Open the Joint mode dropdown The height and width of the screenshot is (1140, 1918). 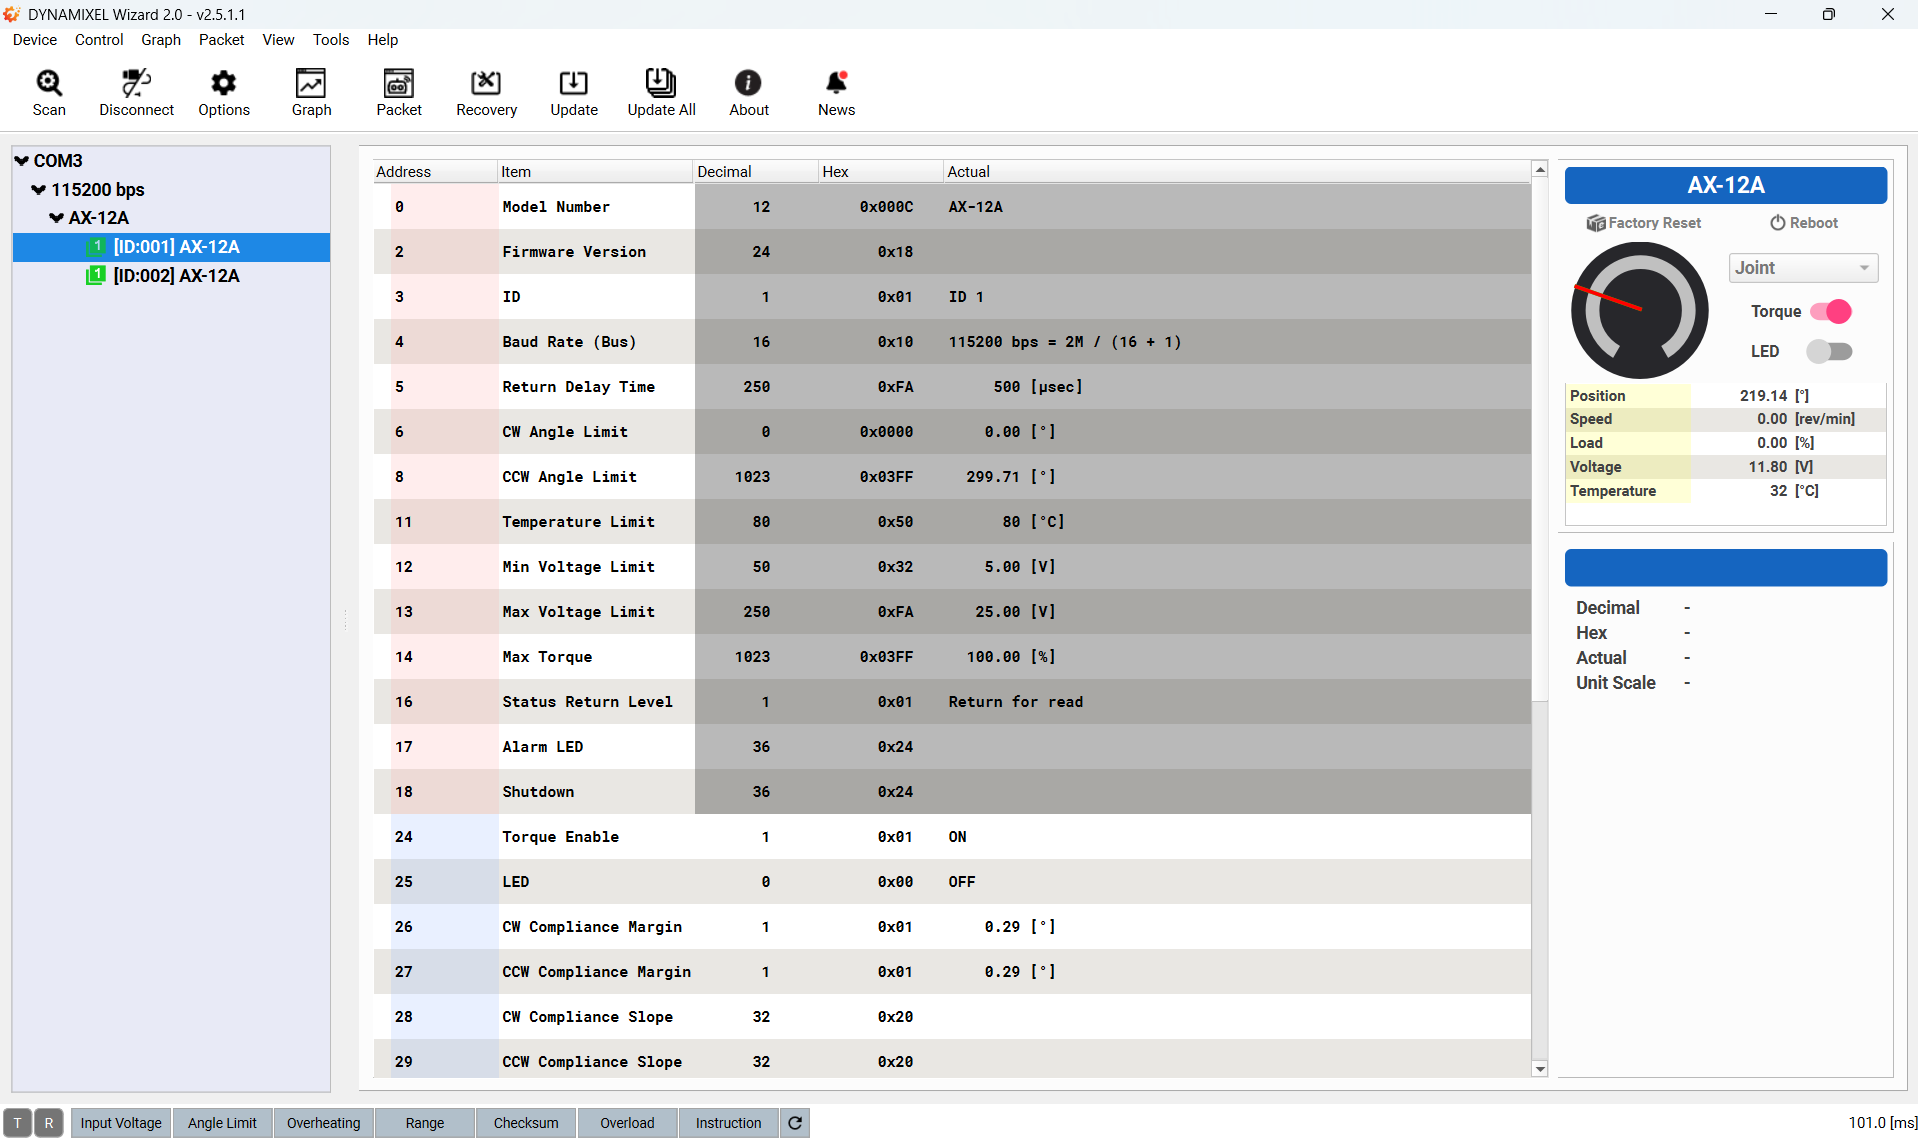coord(1803,268)
